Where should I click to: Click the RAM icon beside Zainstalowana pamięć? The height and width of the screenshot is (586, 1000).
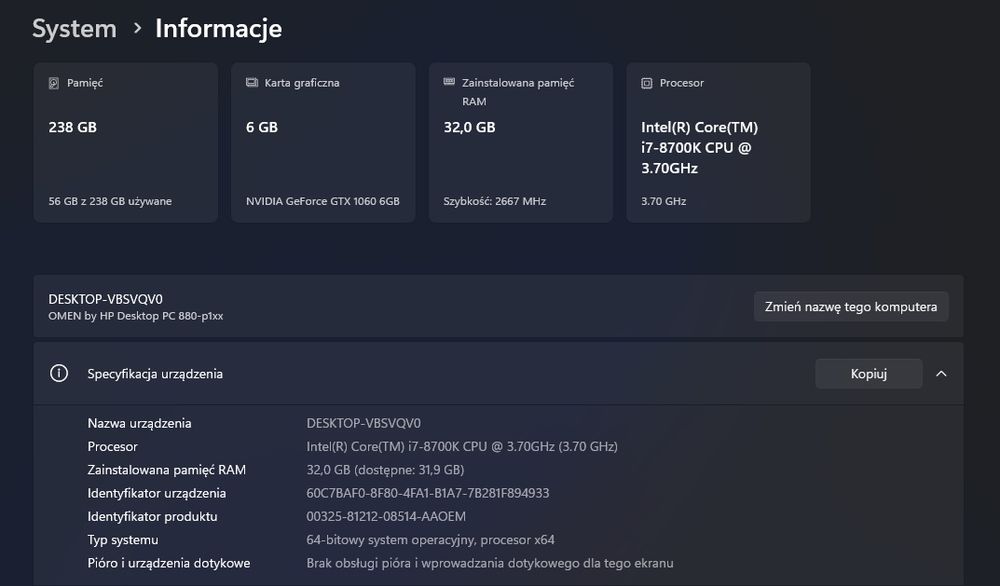click(449, 82)
